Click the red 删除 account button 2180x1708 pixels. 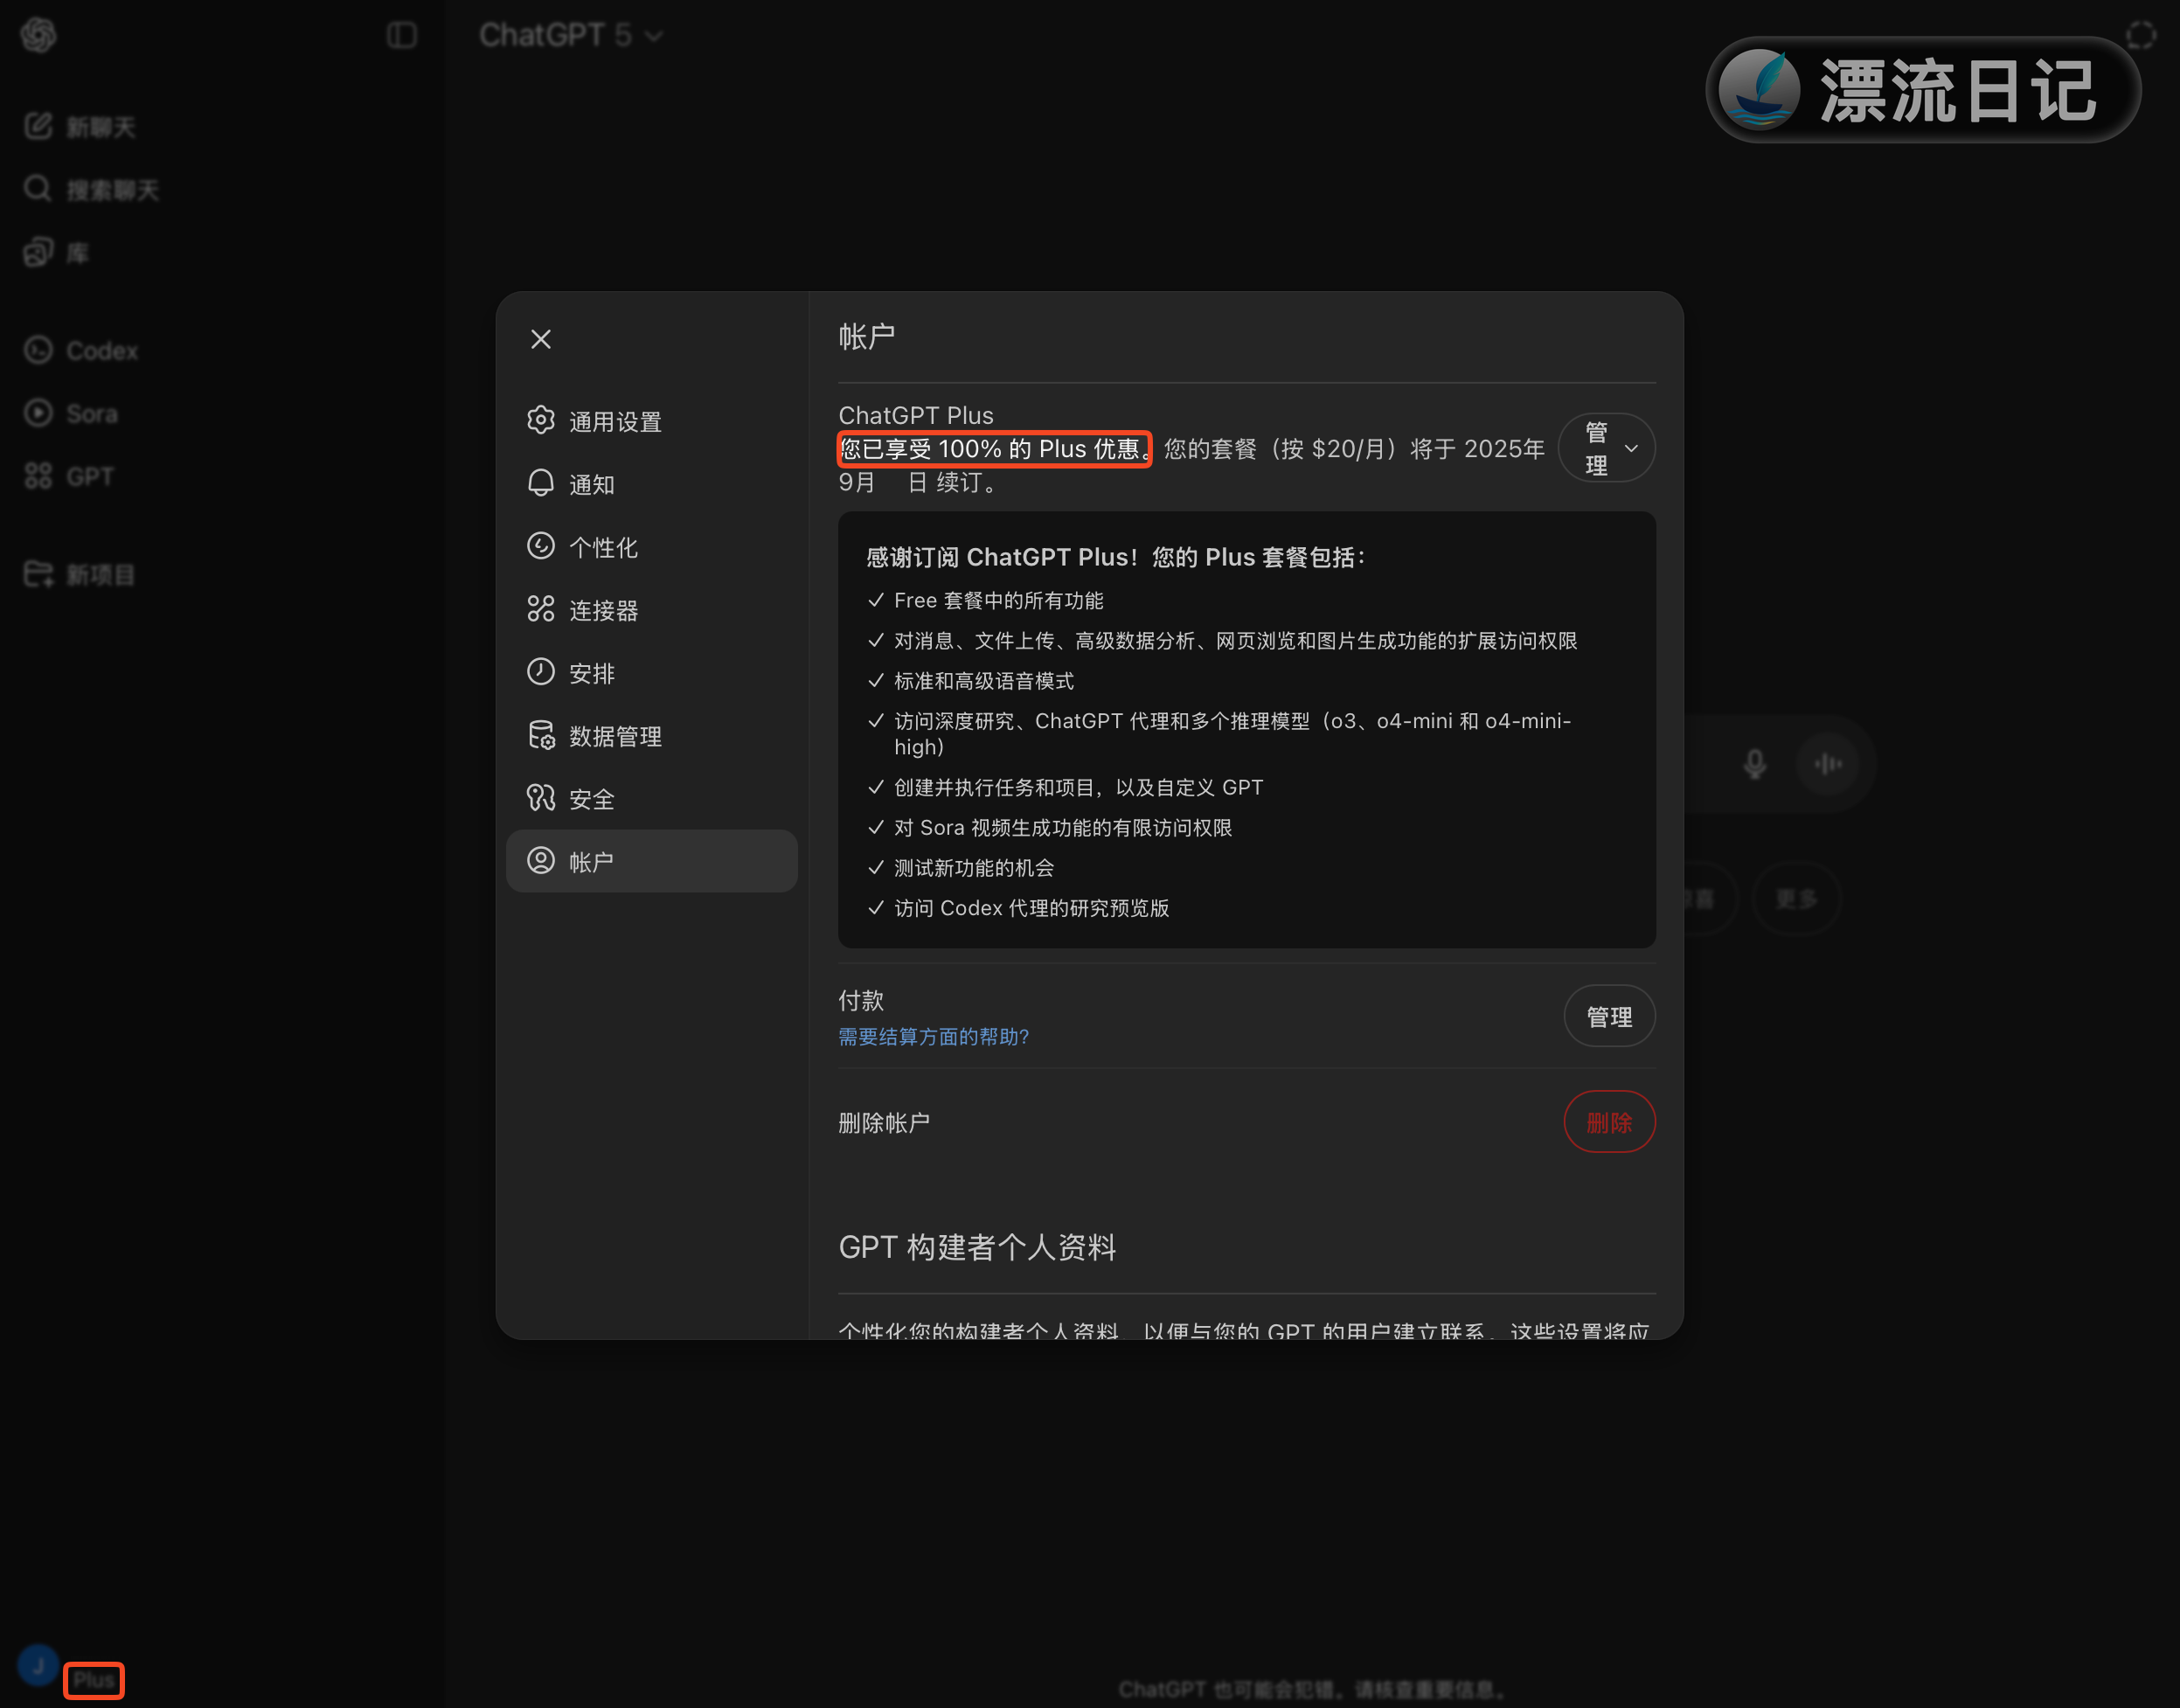click(1609, 1122)
